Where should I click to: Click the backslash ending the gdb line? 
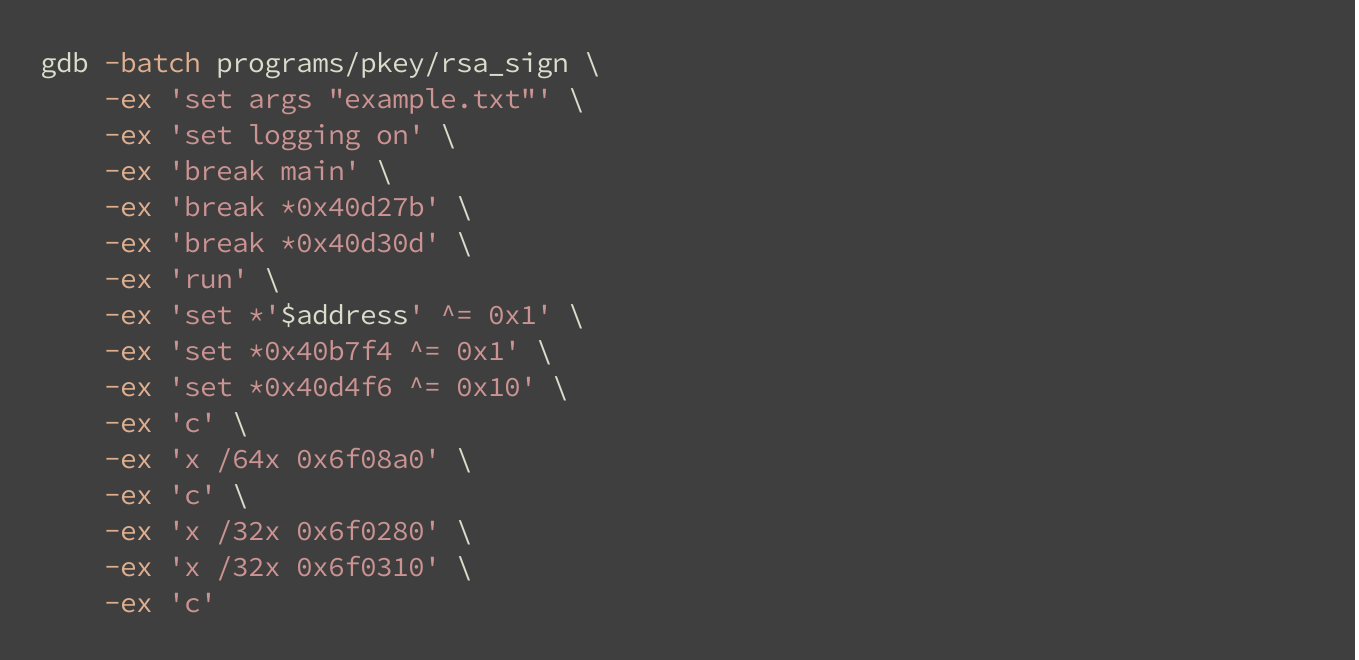pos(592,64)
